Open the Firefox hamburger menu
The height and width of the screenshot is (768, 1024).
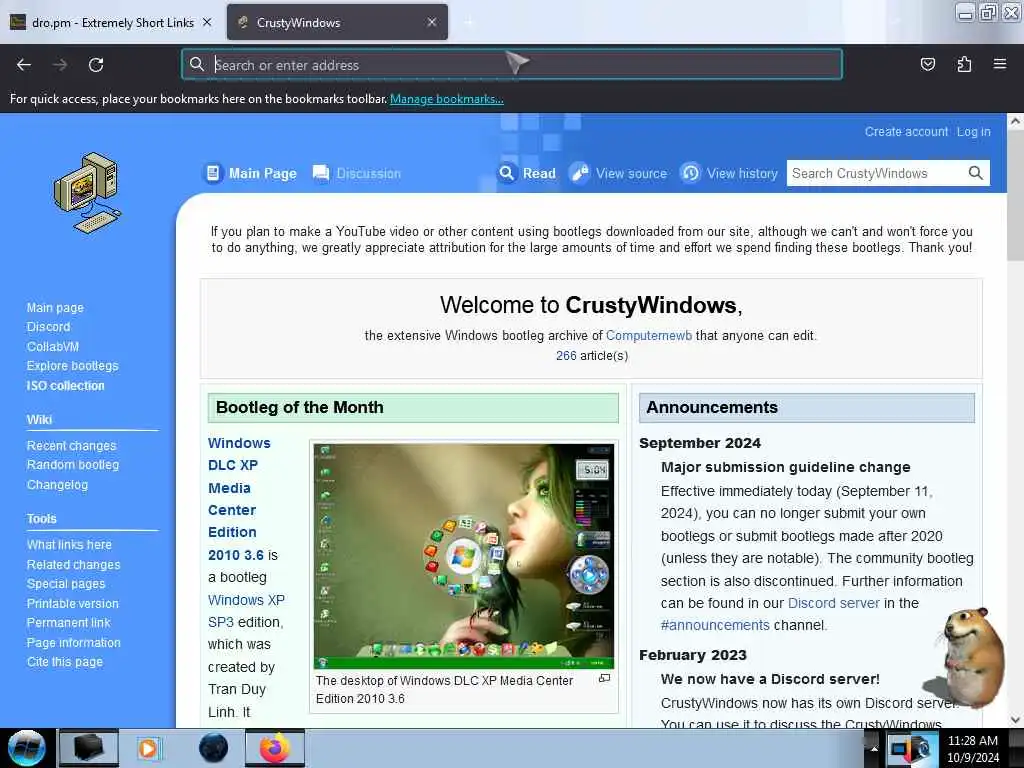1000,64
